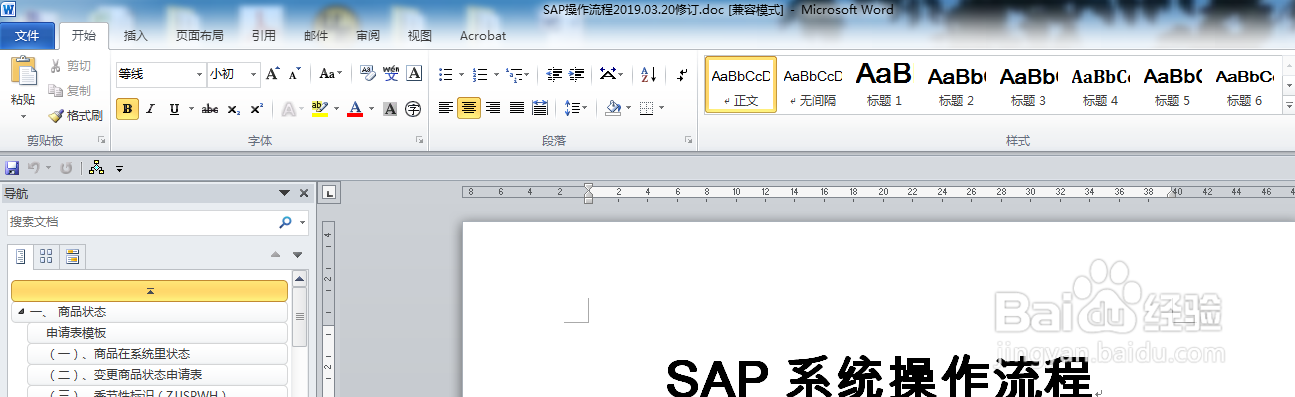Image resolution: width=1295 pixels, height=397 pixels.
Task: Switch to the Acrobat tab
Action: pos(483,35)
